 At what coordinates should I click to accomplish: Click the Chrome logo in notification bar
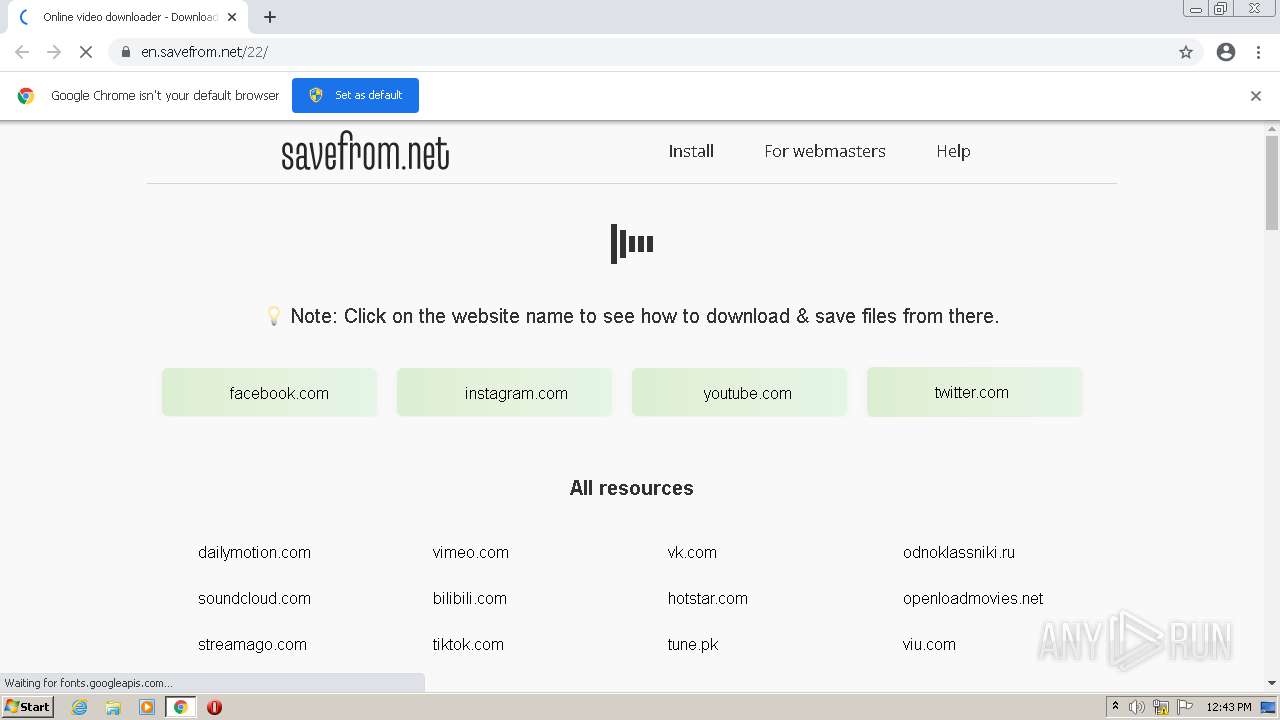tap(26, 96)
